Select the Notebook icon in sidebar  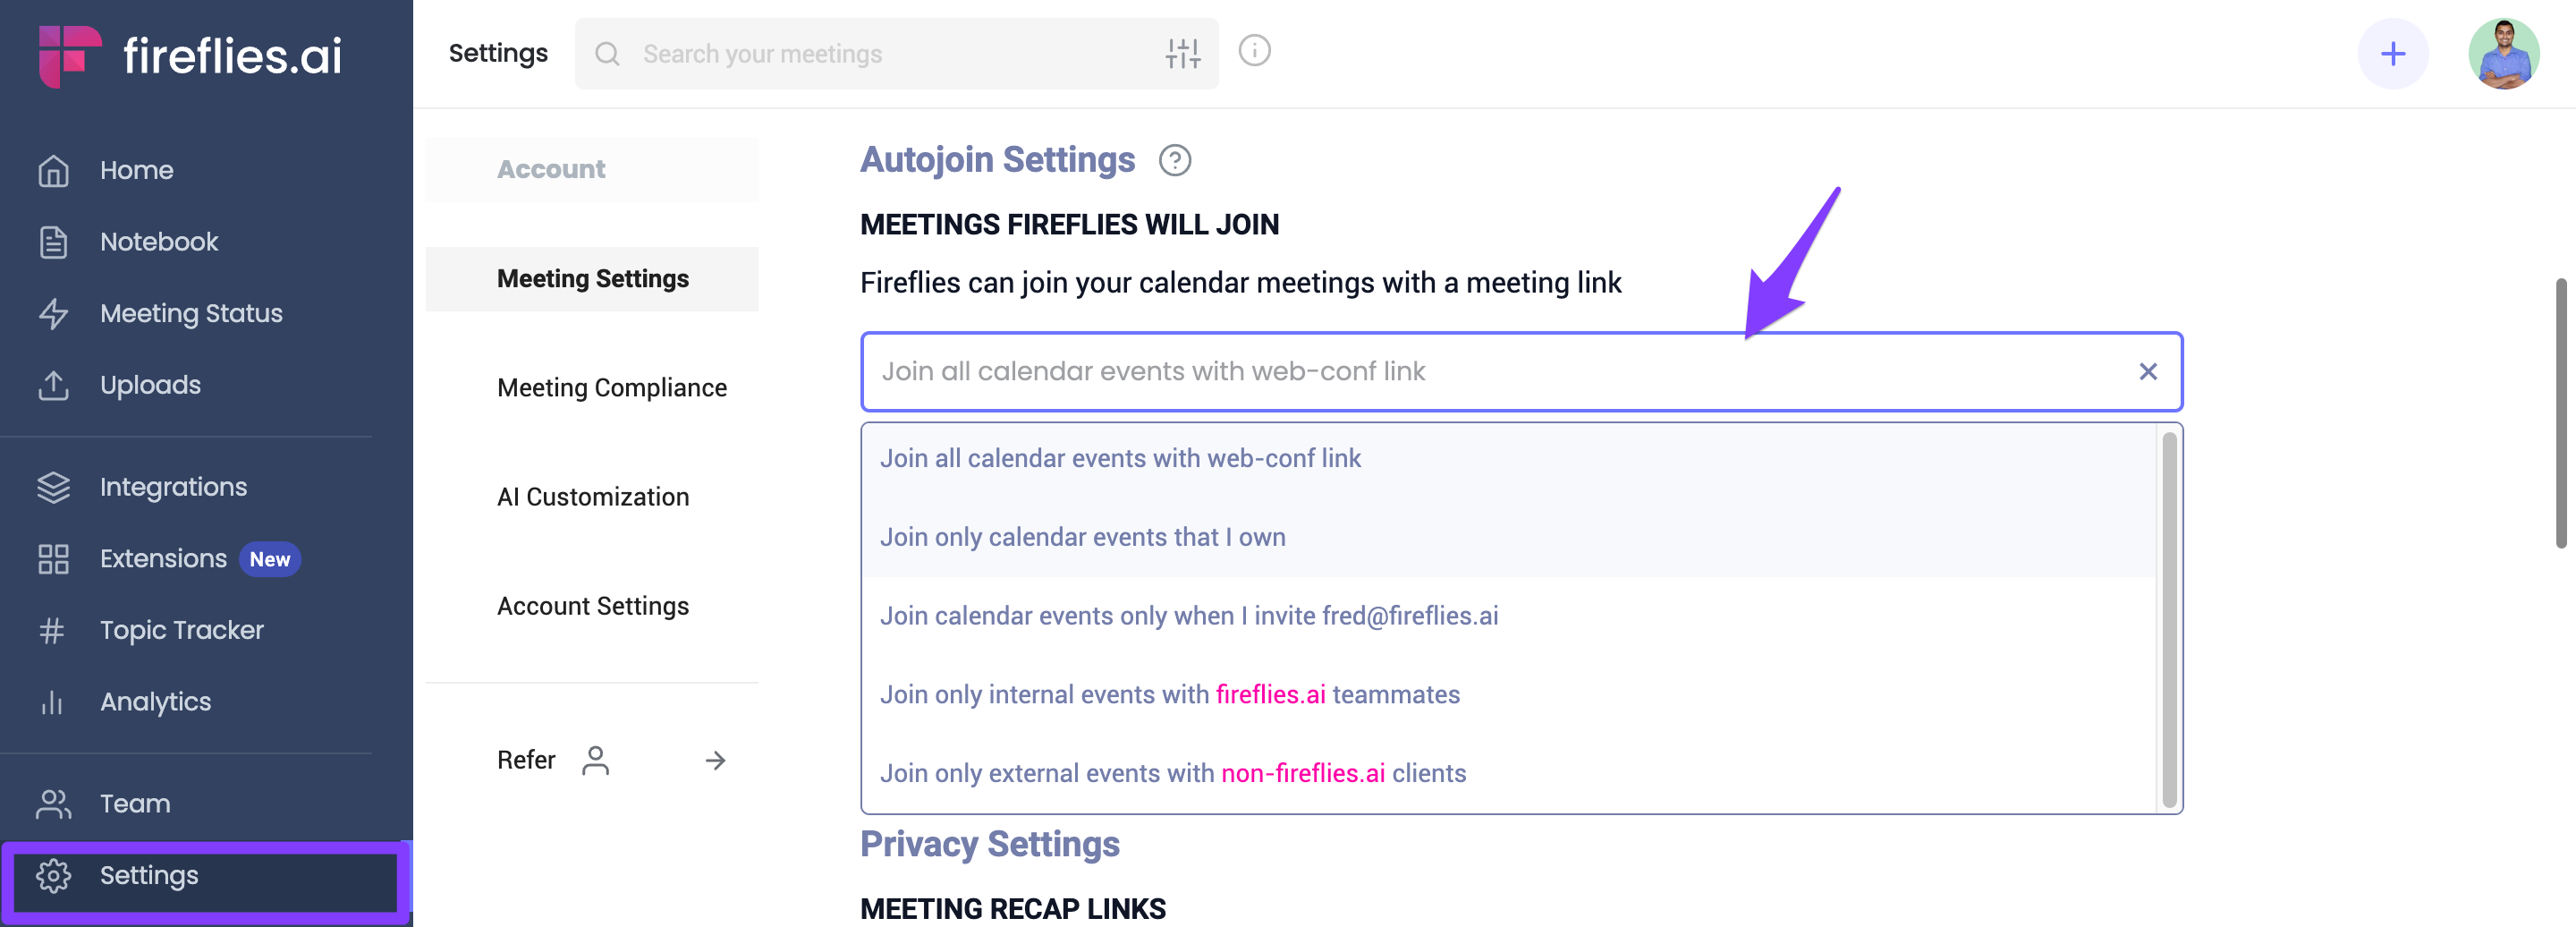point(53,241)
